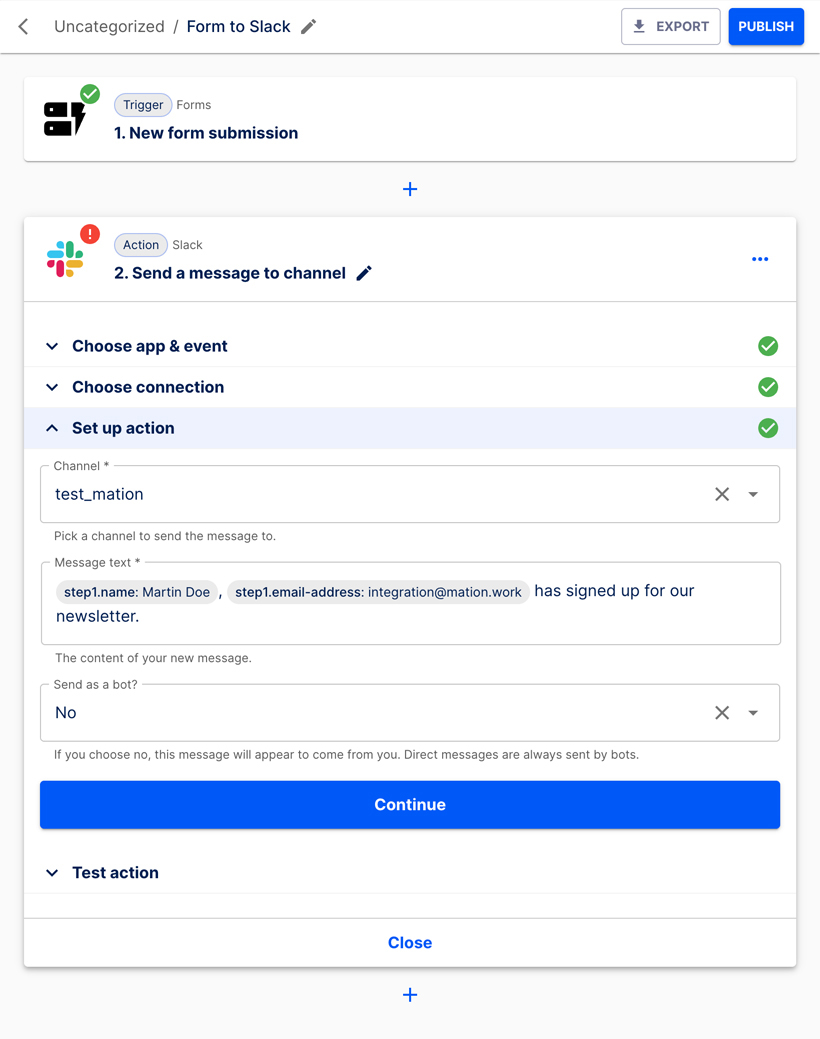Screen dimensions: 820x1039
Task: Click the Publish button
Action: coord(766,27)
